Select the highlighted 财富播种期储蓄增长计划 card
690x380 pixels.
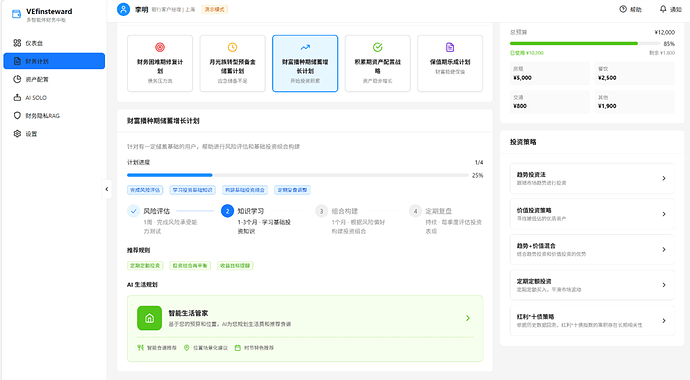pyautogui.click(x=305, y=63)
